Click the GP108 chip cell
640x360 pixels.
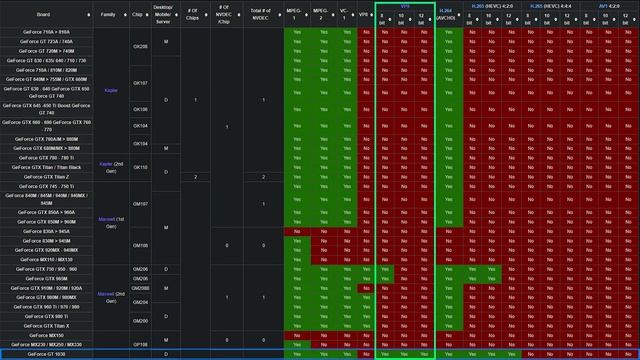[x=140, y=344]
